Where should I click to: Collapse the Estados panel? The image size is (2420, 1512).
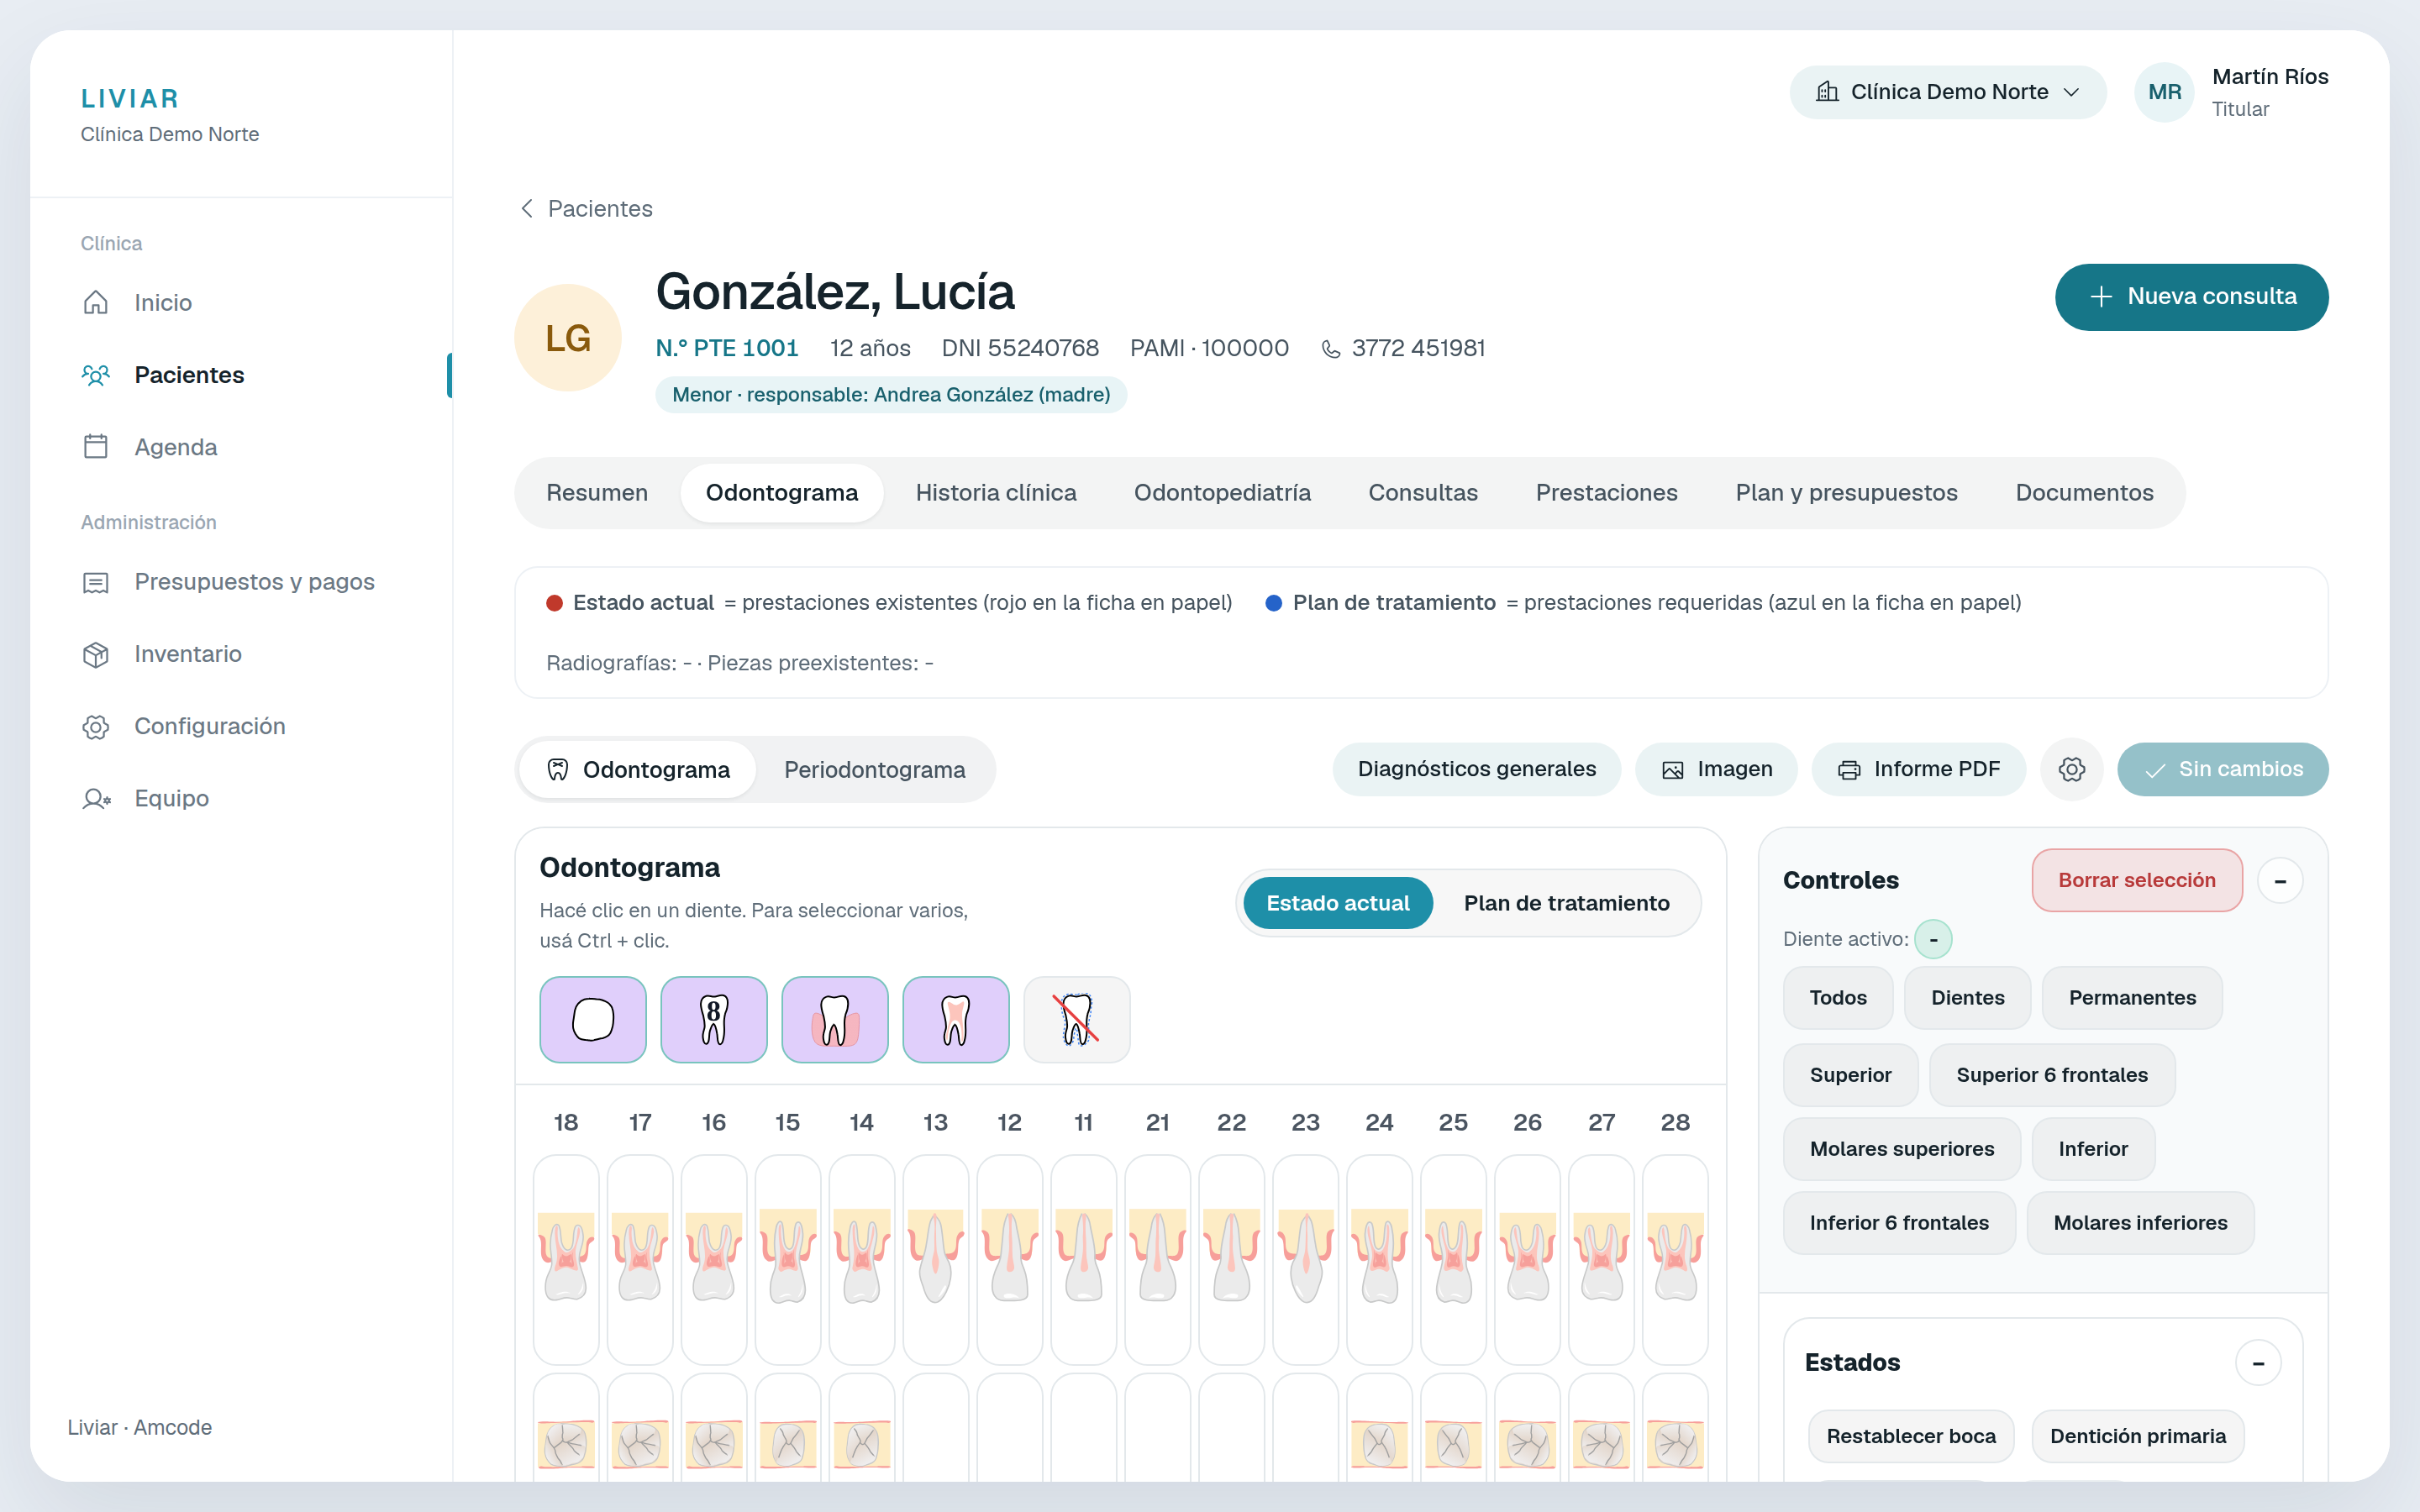click(x=2258, y=1363)
